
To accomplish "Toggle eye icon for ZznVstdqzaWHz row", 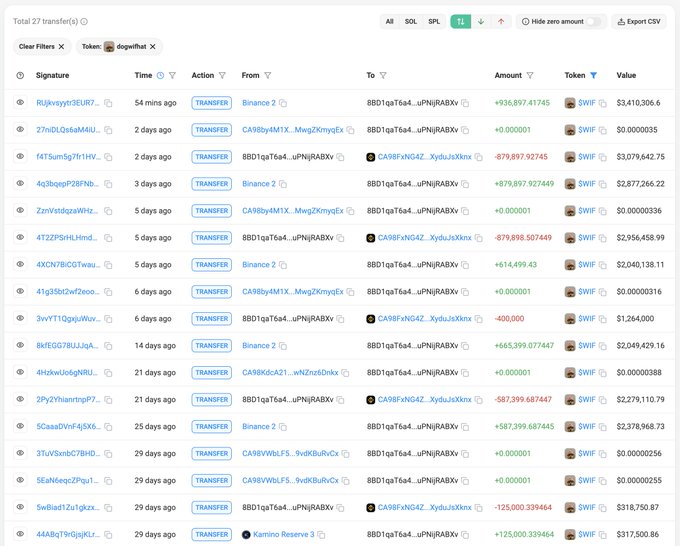I will tap(20, 210).
